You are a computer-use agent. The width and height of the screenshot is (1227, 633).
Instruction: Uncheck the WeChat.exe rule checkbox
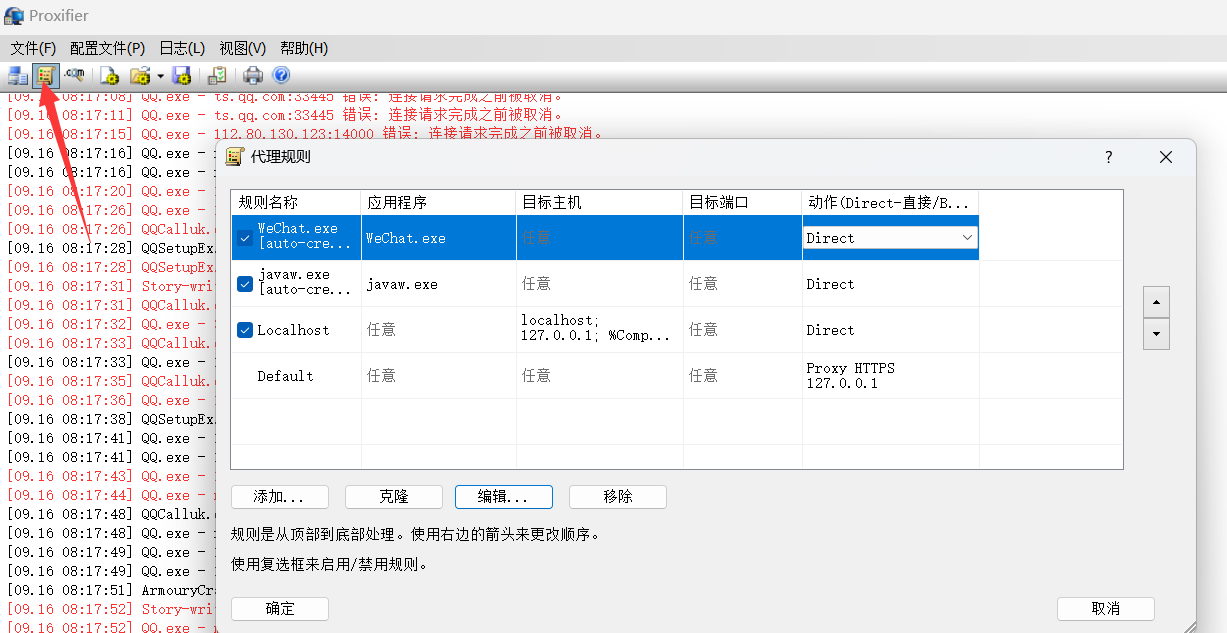pyautogui.click(x=245, y=238)
